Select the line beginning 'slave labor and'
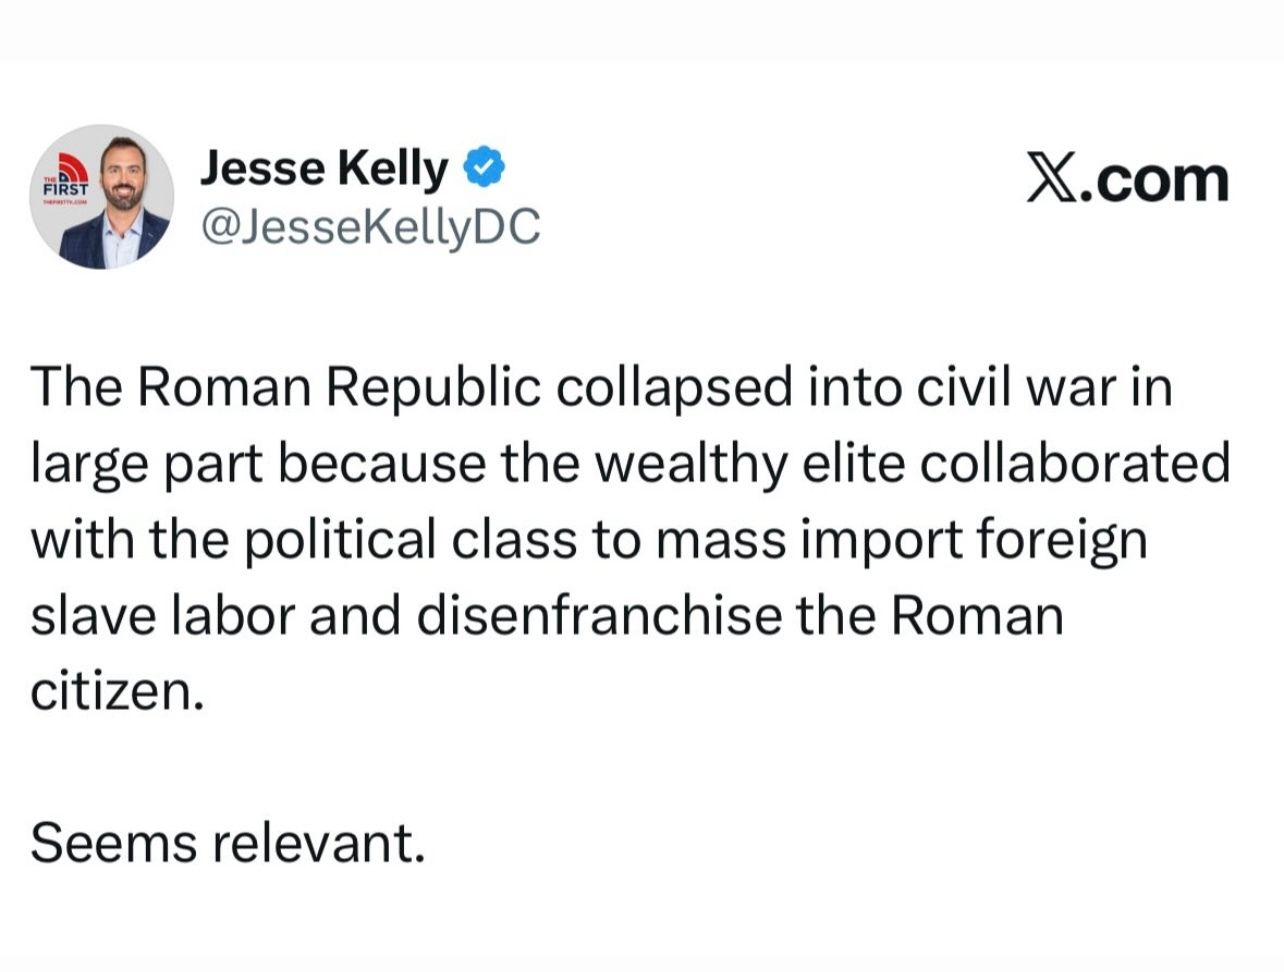 (547, 615)
